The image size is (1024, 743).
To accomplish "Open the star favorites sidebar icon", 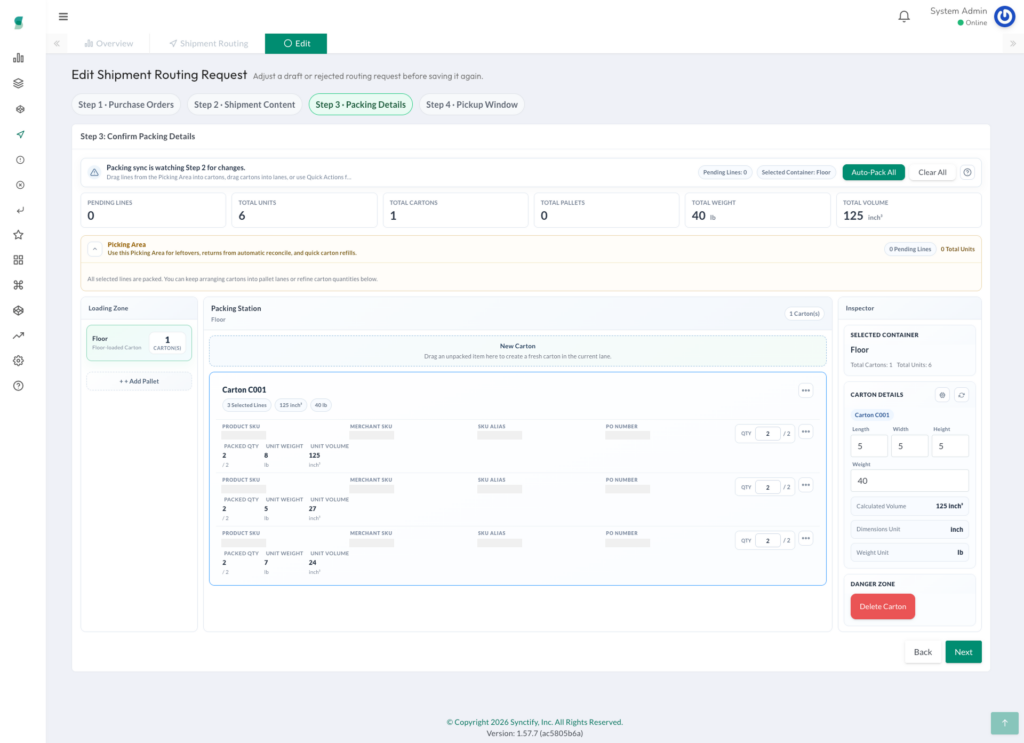I will 18,235.
